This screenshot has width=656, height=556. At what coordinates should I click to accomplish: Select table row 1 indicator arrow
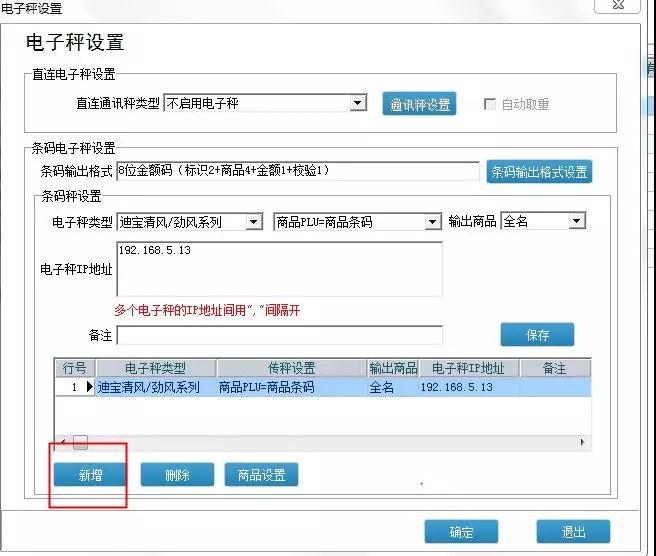click(89, 387)
